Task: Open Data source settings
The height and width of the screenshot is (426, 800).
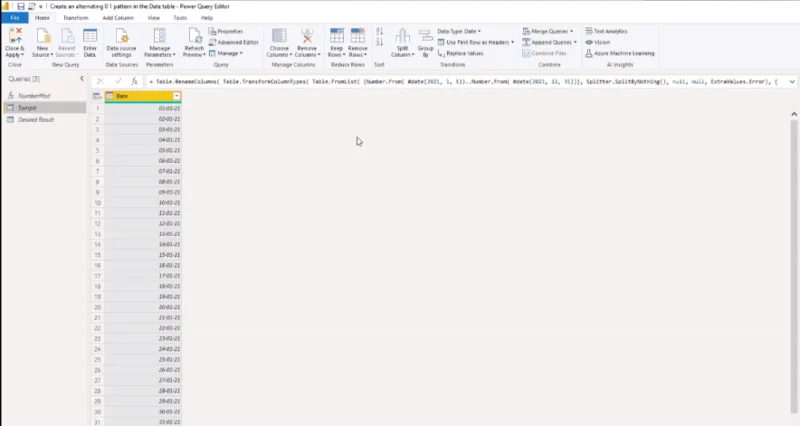Action: 121,43
